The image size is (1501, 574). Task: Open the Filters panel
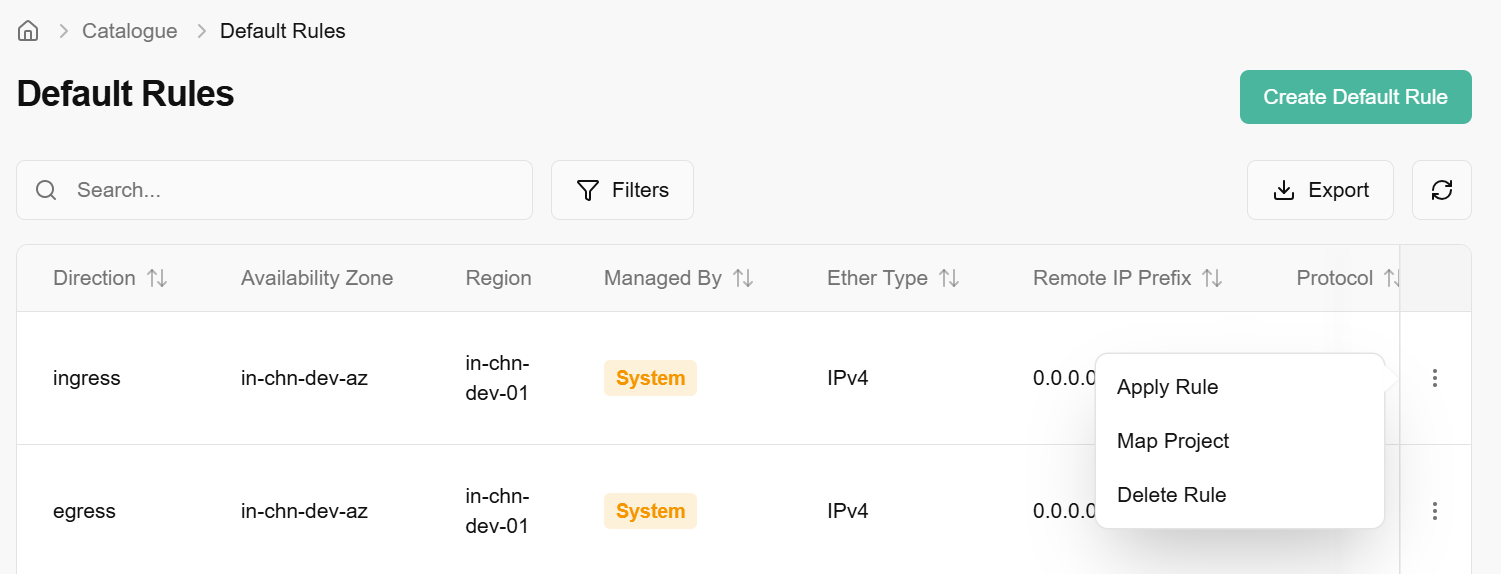point(622,190)
